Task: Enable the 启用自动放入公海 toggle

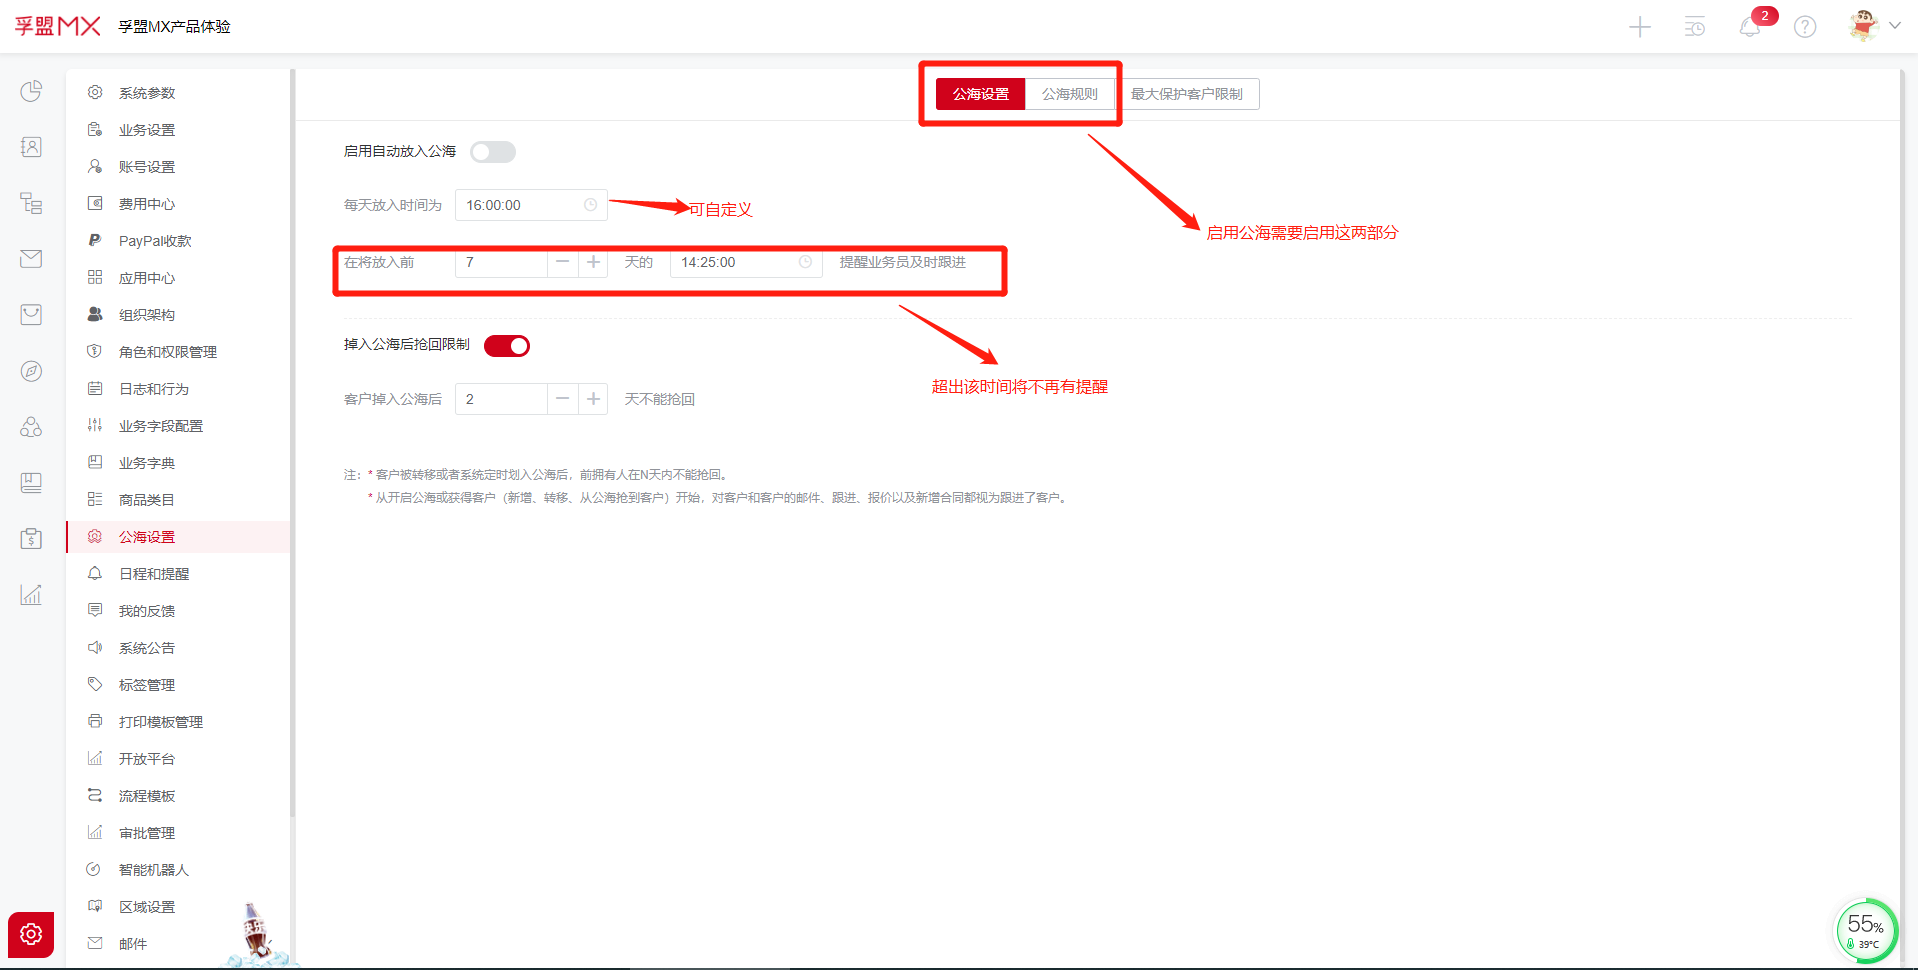Action: point(493,152)
